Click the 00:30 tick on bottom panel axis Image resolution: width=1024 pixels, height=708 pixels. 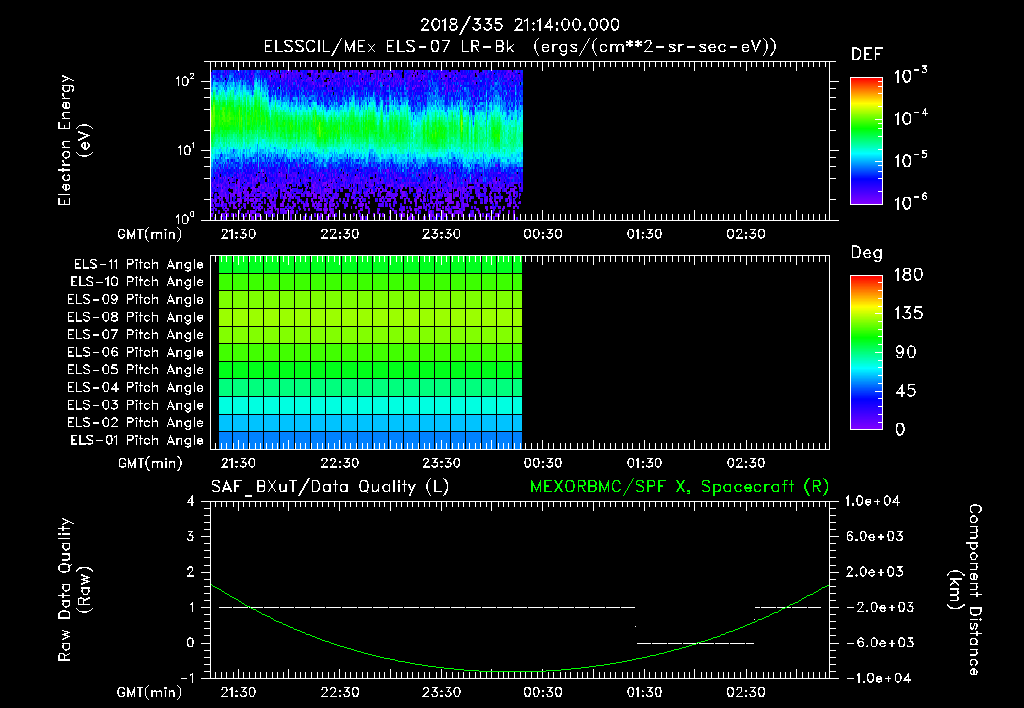(542, 692)
